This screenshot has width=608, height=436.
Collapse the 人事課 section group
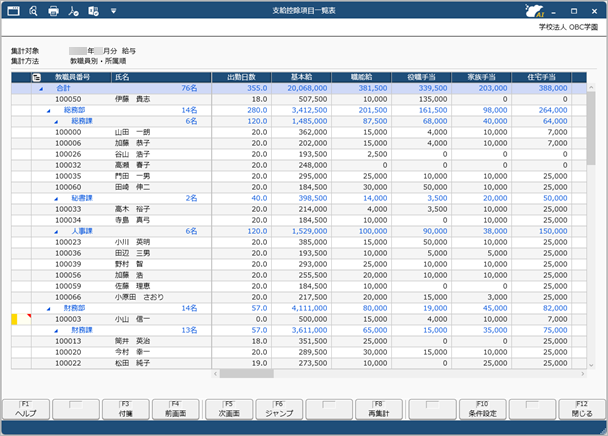point(57,230)
